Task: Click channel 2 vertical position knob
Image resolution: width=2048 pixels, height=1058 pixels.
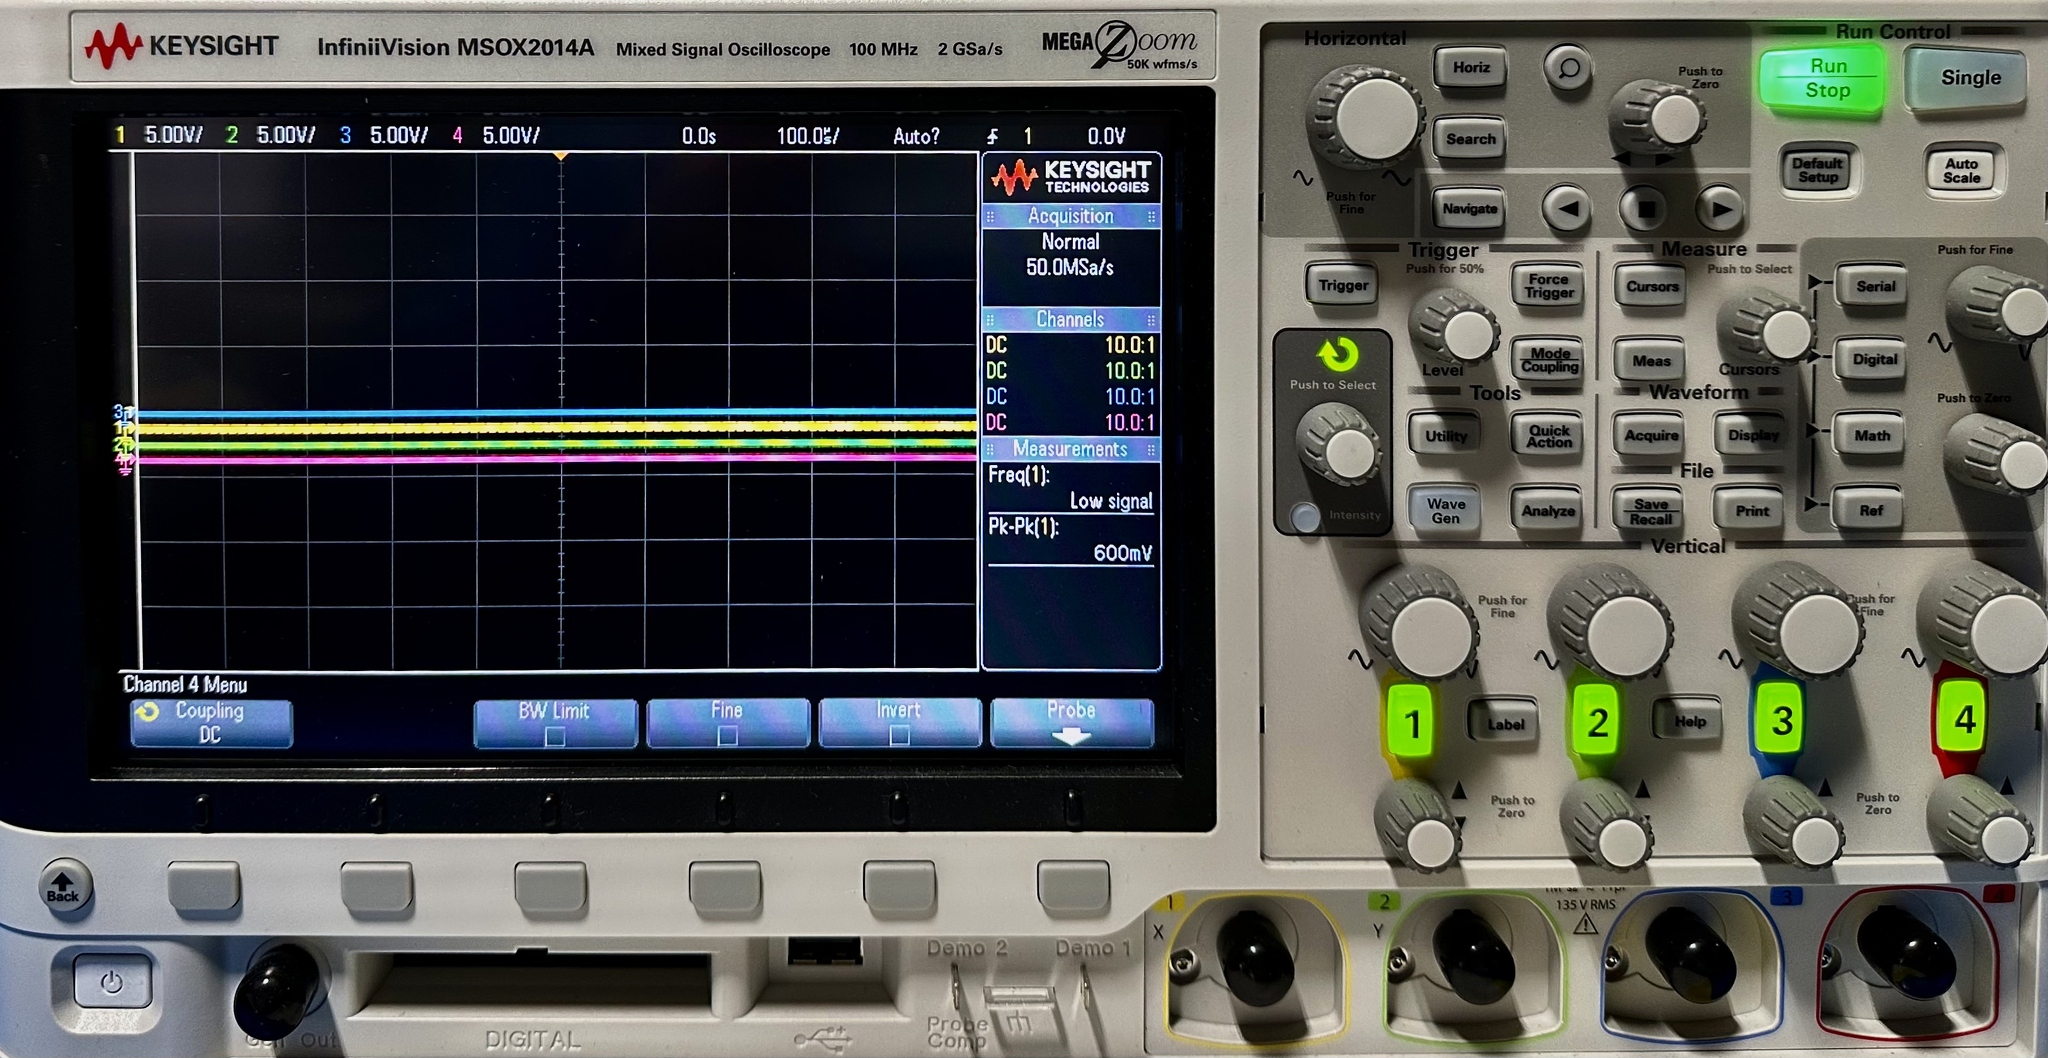Action: 1610,828
